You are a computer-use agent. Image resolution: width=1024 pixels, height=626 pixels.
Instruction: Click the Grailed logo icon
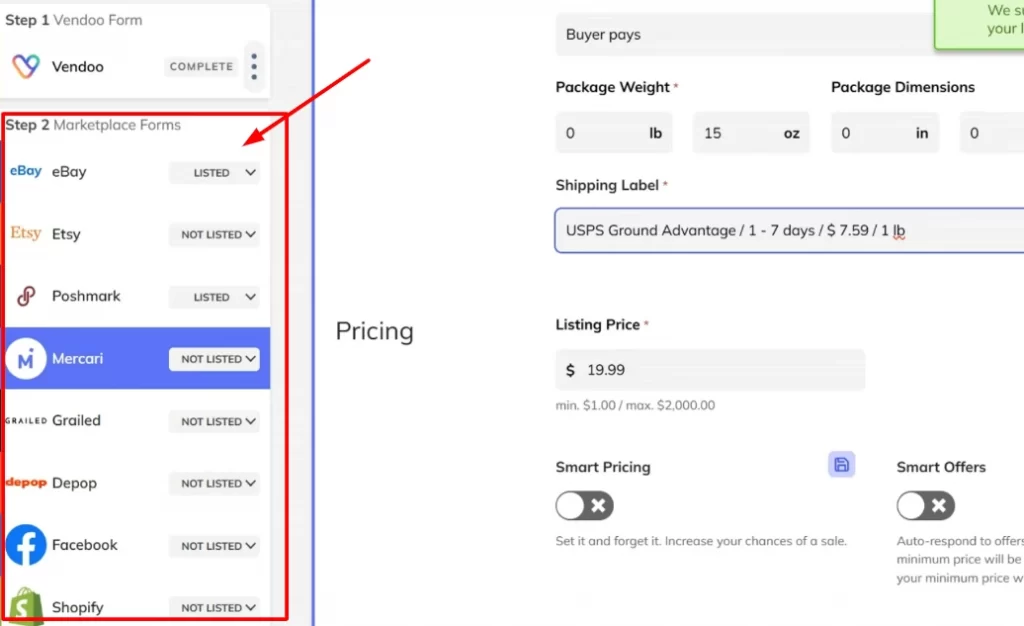[x=26, y=420]
